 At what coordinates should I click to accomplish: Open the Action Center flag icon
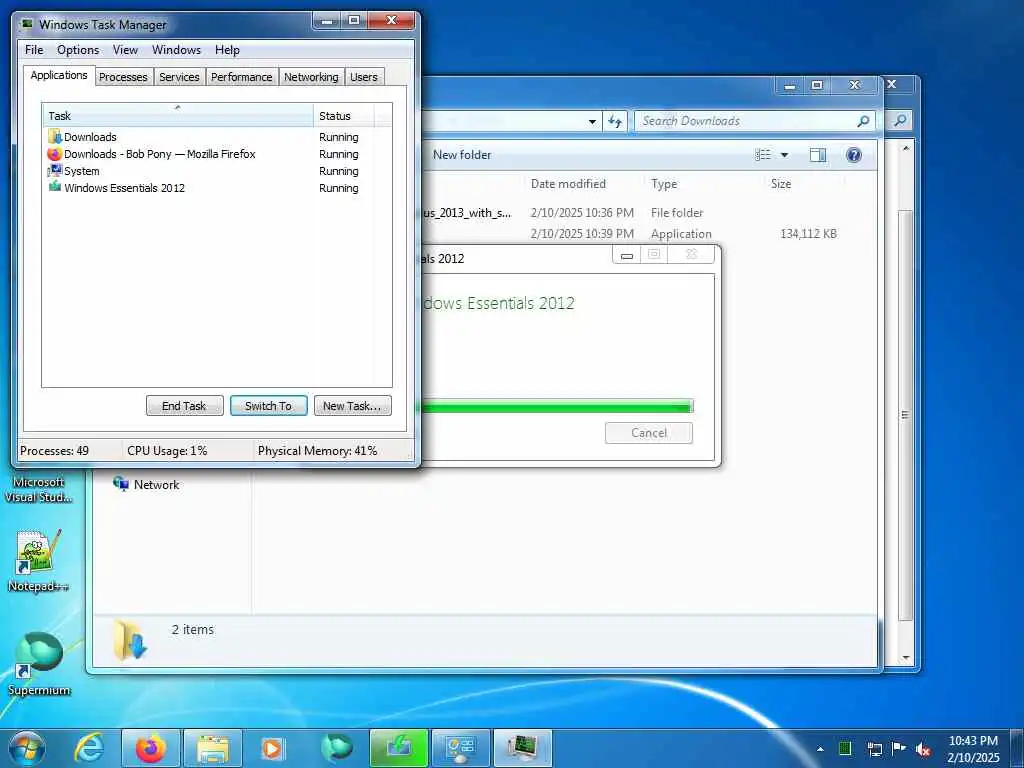898,749
